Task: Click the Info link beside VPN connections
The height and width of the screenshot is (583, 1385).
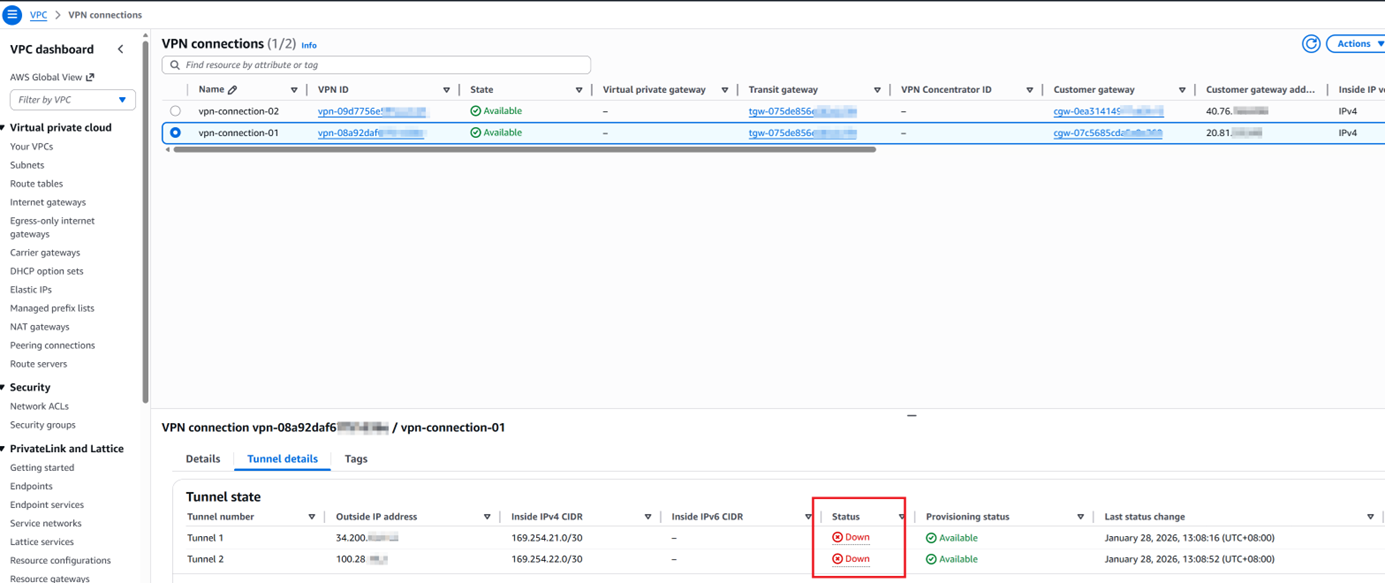Action: coord(309,45)
